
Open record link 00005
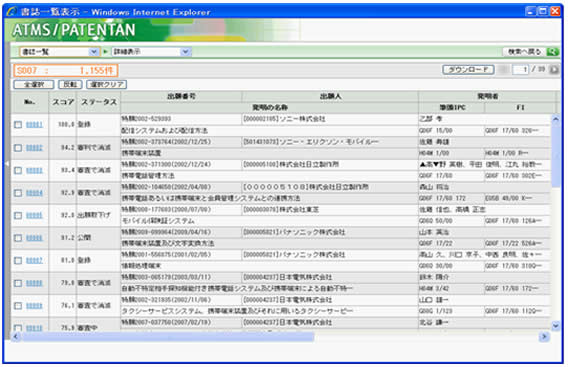coord(34,215)
